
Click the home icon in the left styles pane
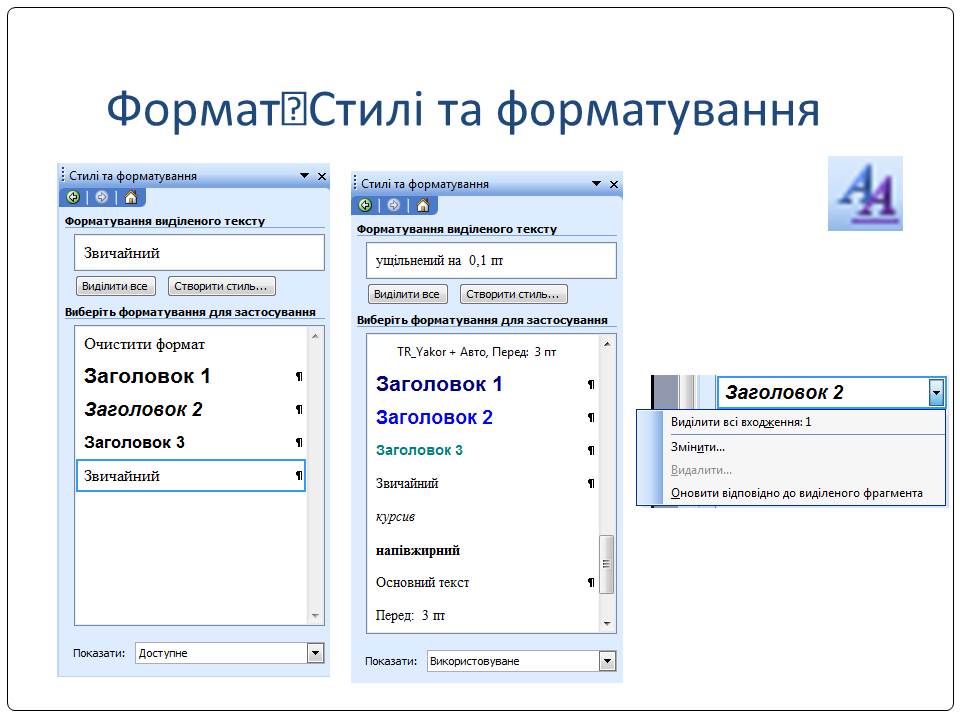pos(130,197)
